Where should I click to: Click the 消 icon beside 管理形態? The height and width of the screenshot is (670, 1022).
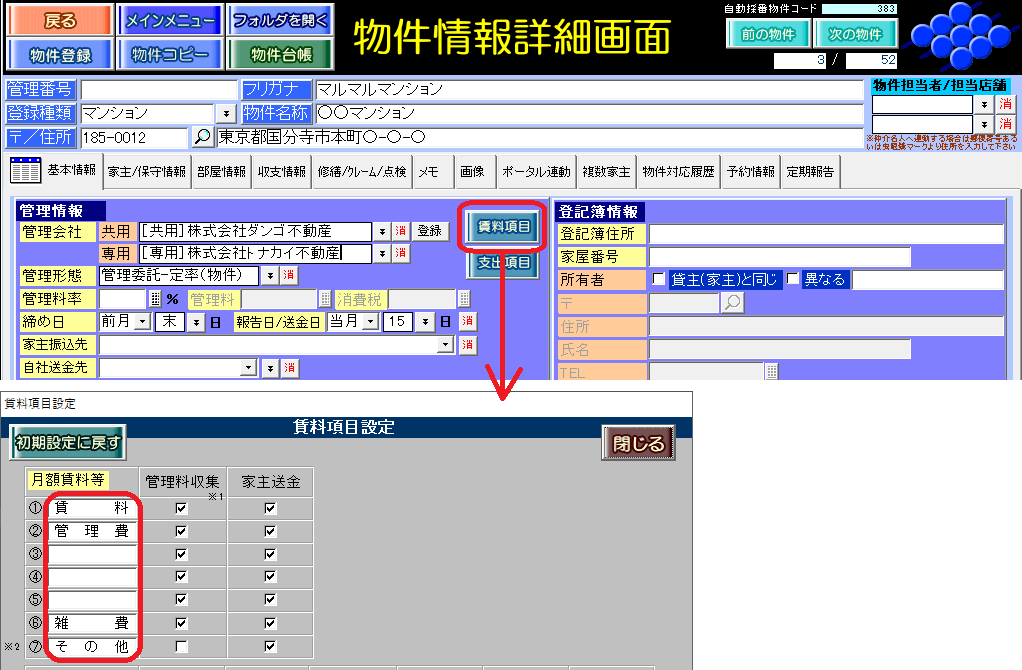coord(289,275)
